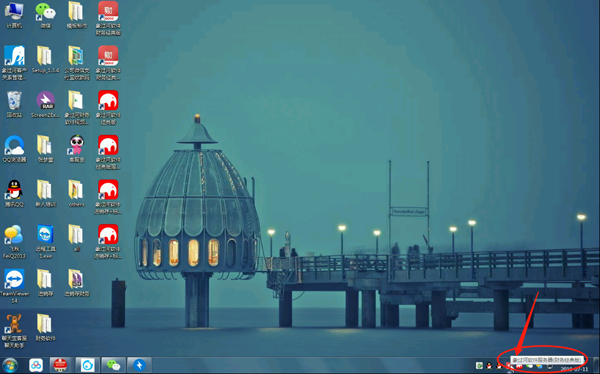Open the Windows Start menu orb
The width and height of the screenshot is (600, 374).
click(x=10, y=365)
